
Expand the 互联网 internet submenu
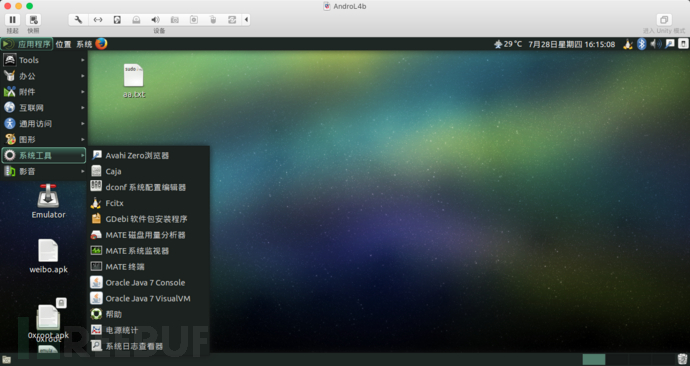(44, 107)
